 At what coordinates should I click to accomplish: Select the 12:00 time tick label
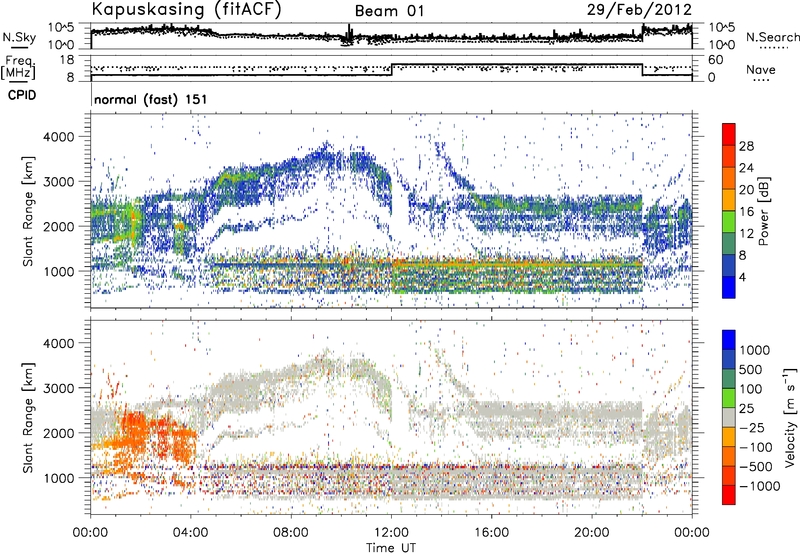tap(391, 533)
